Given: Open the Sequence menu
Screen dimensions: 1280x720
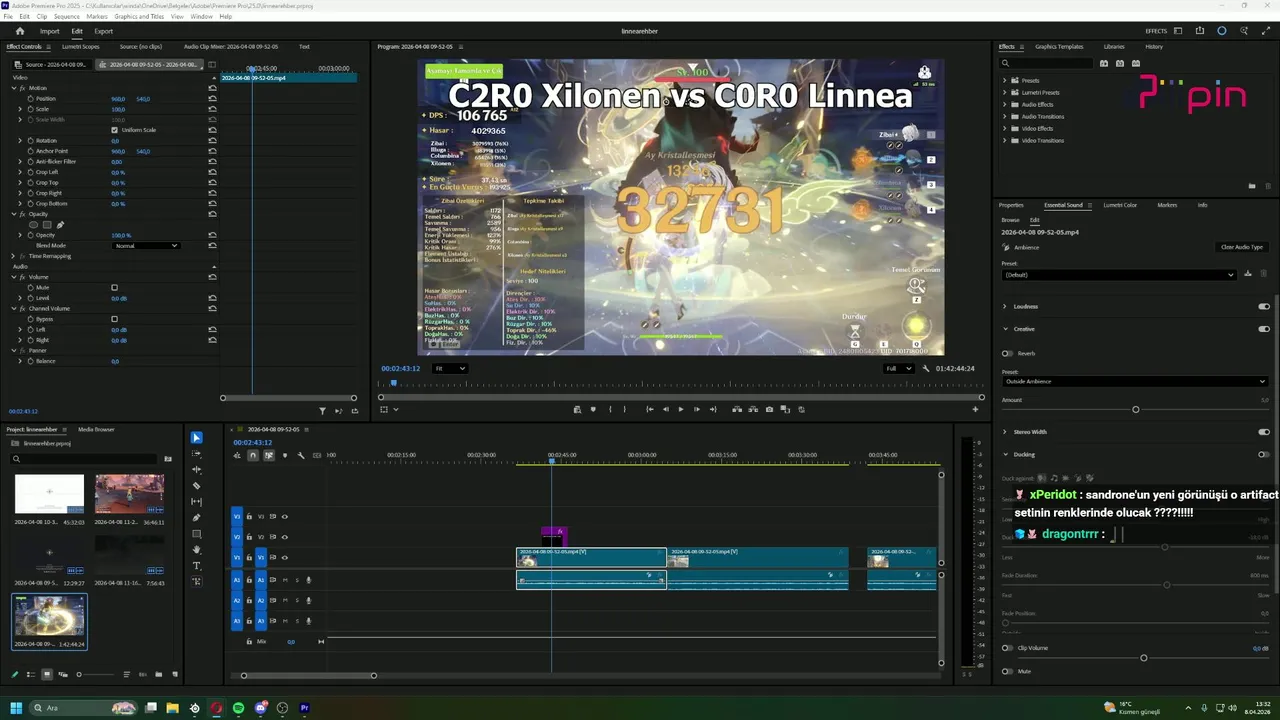Looking at the screenshot, I should tap(67, 17).
